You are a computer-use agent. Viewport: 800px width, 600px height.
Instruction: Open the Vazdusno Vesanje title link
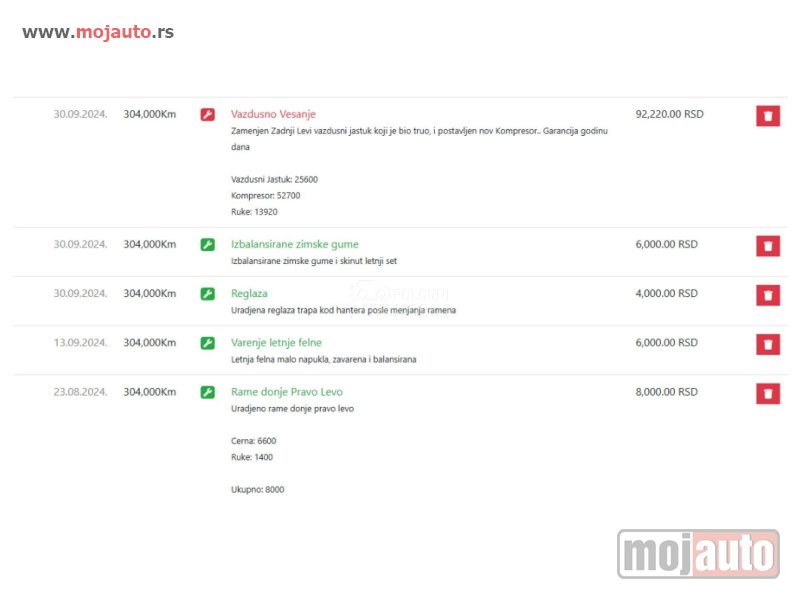(273, 115)
